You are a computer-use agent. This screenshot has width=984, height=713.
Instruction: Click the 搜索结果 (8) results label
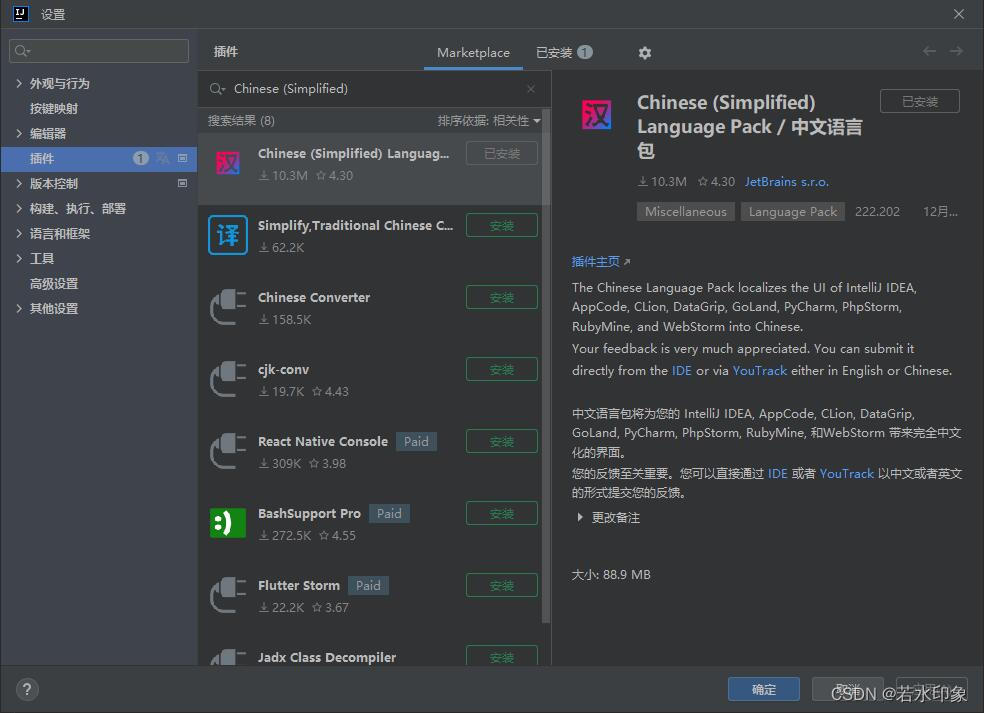tap(241, 121)
